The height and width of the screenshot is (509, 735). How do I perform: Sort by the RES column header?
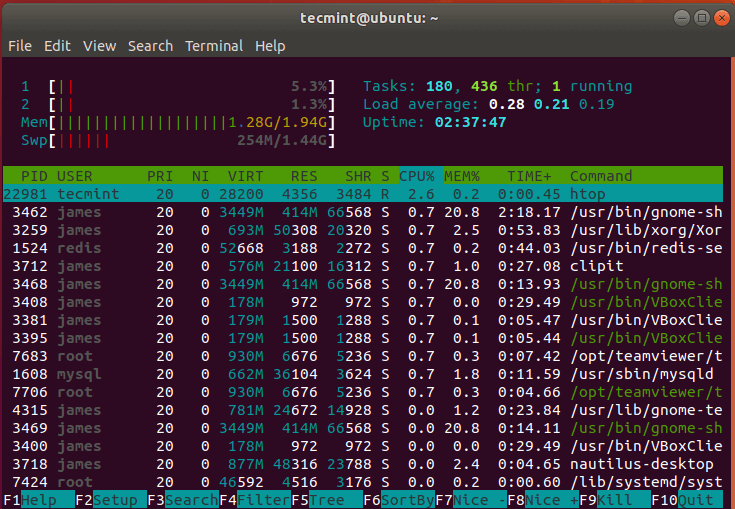pos(304,176)
